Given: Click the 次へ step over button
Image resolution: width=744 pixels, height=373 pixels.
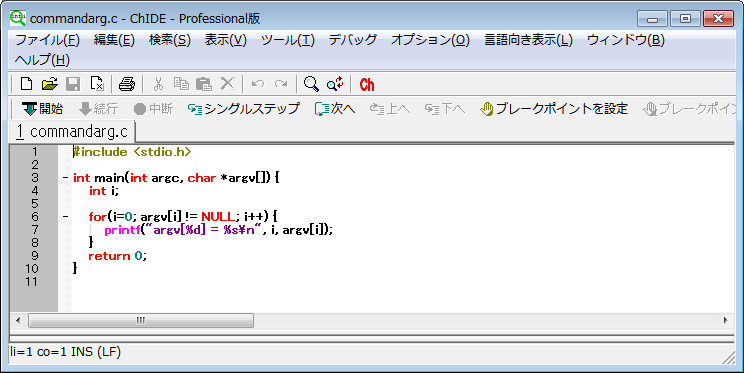Looking at the screenshot, I should click(335, 109).
